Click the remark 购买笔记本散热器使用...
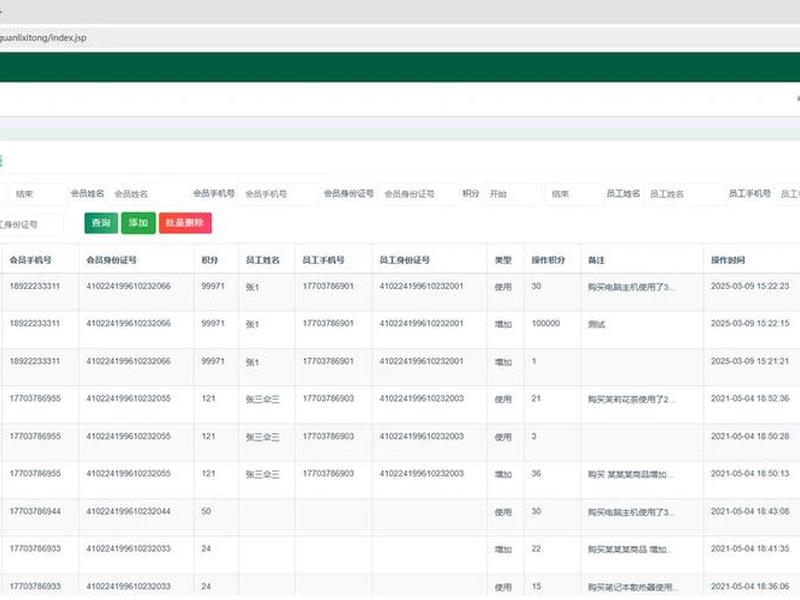 632,587
